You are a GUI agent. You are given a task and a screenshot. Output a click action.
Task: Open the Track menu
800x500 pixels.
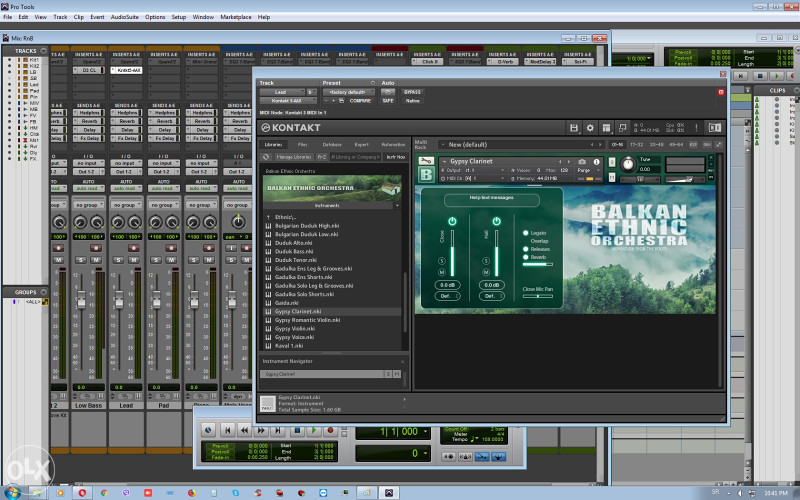coord(60,17)
